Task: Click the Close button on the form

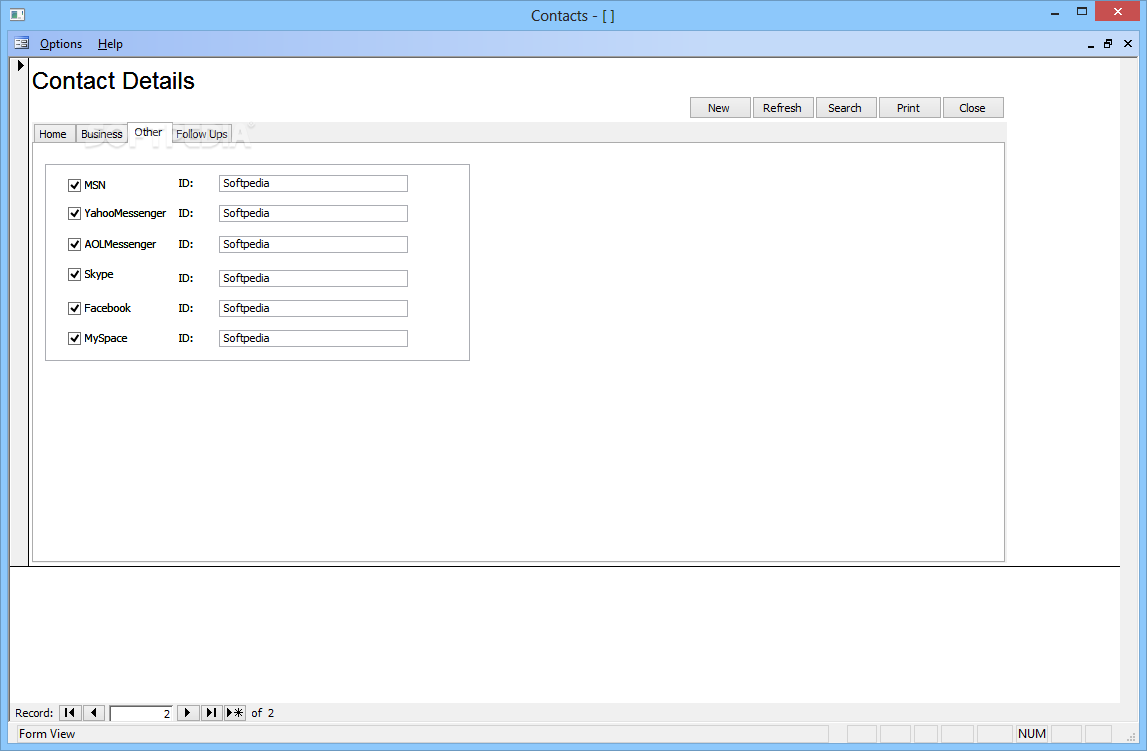Action: pos(973,107)
